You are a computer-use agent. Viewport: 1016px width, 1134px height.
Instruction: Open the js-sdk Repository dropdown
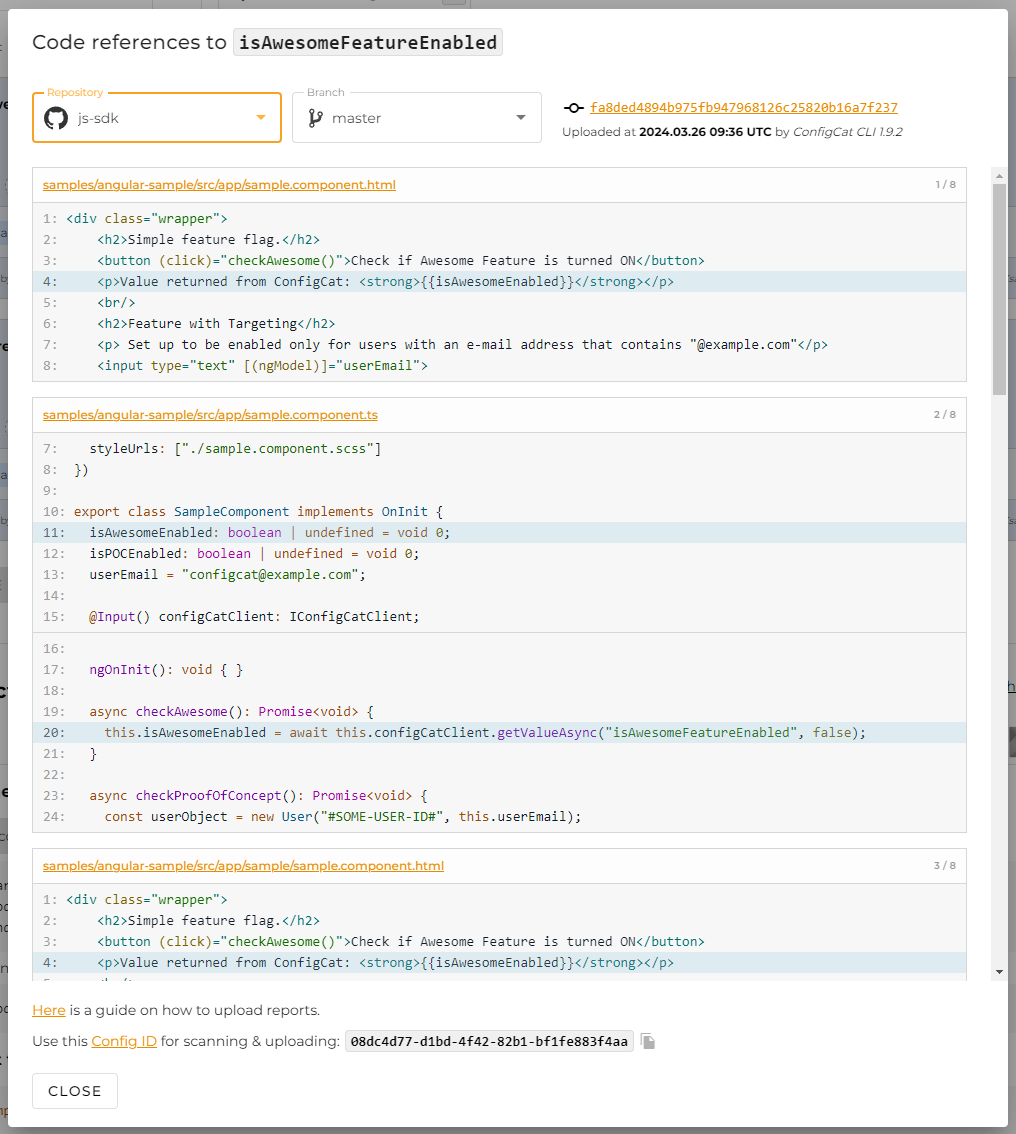156,117
